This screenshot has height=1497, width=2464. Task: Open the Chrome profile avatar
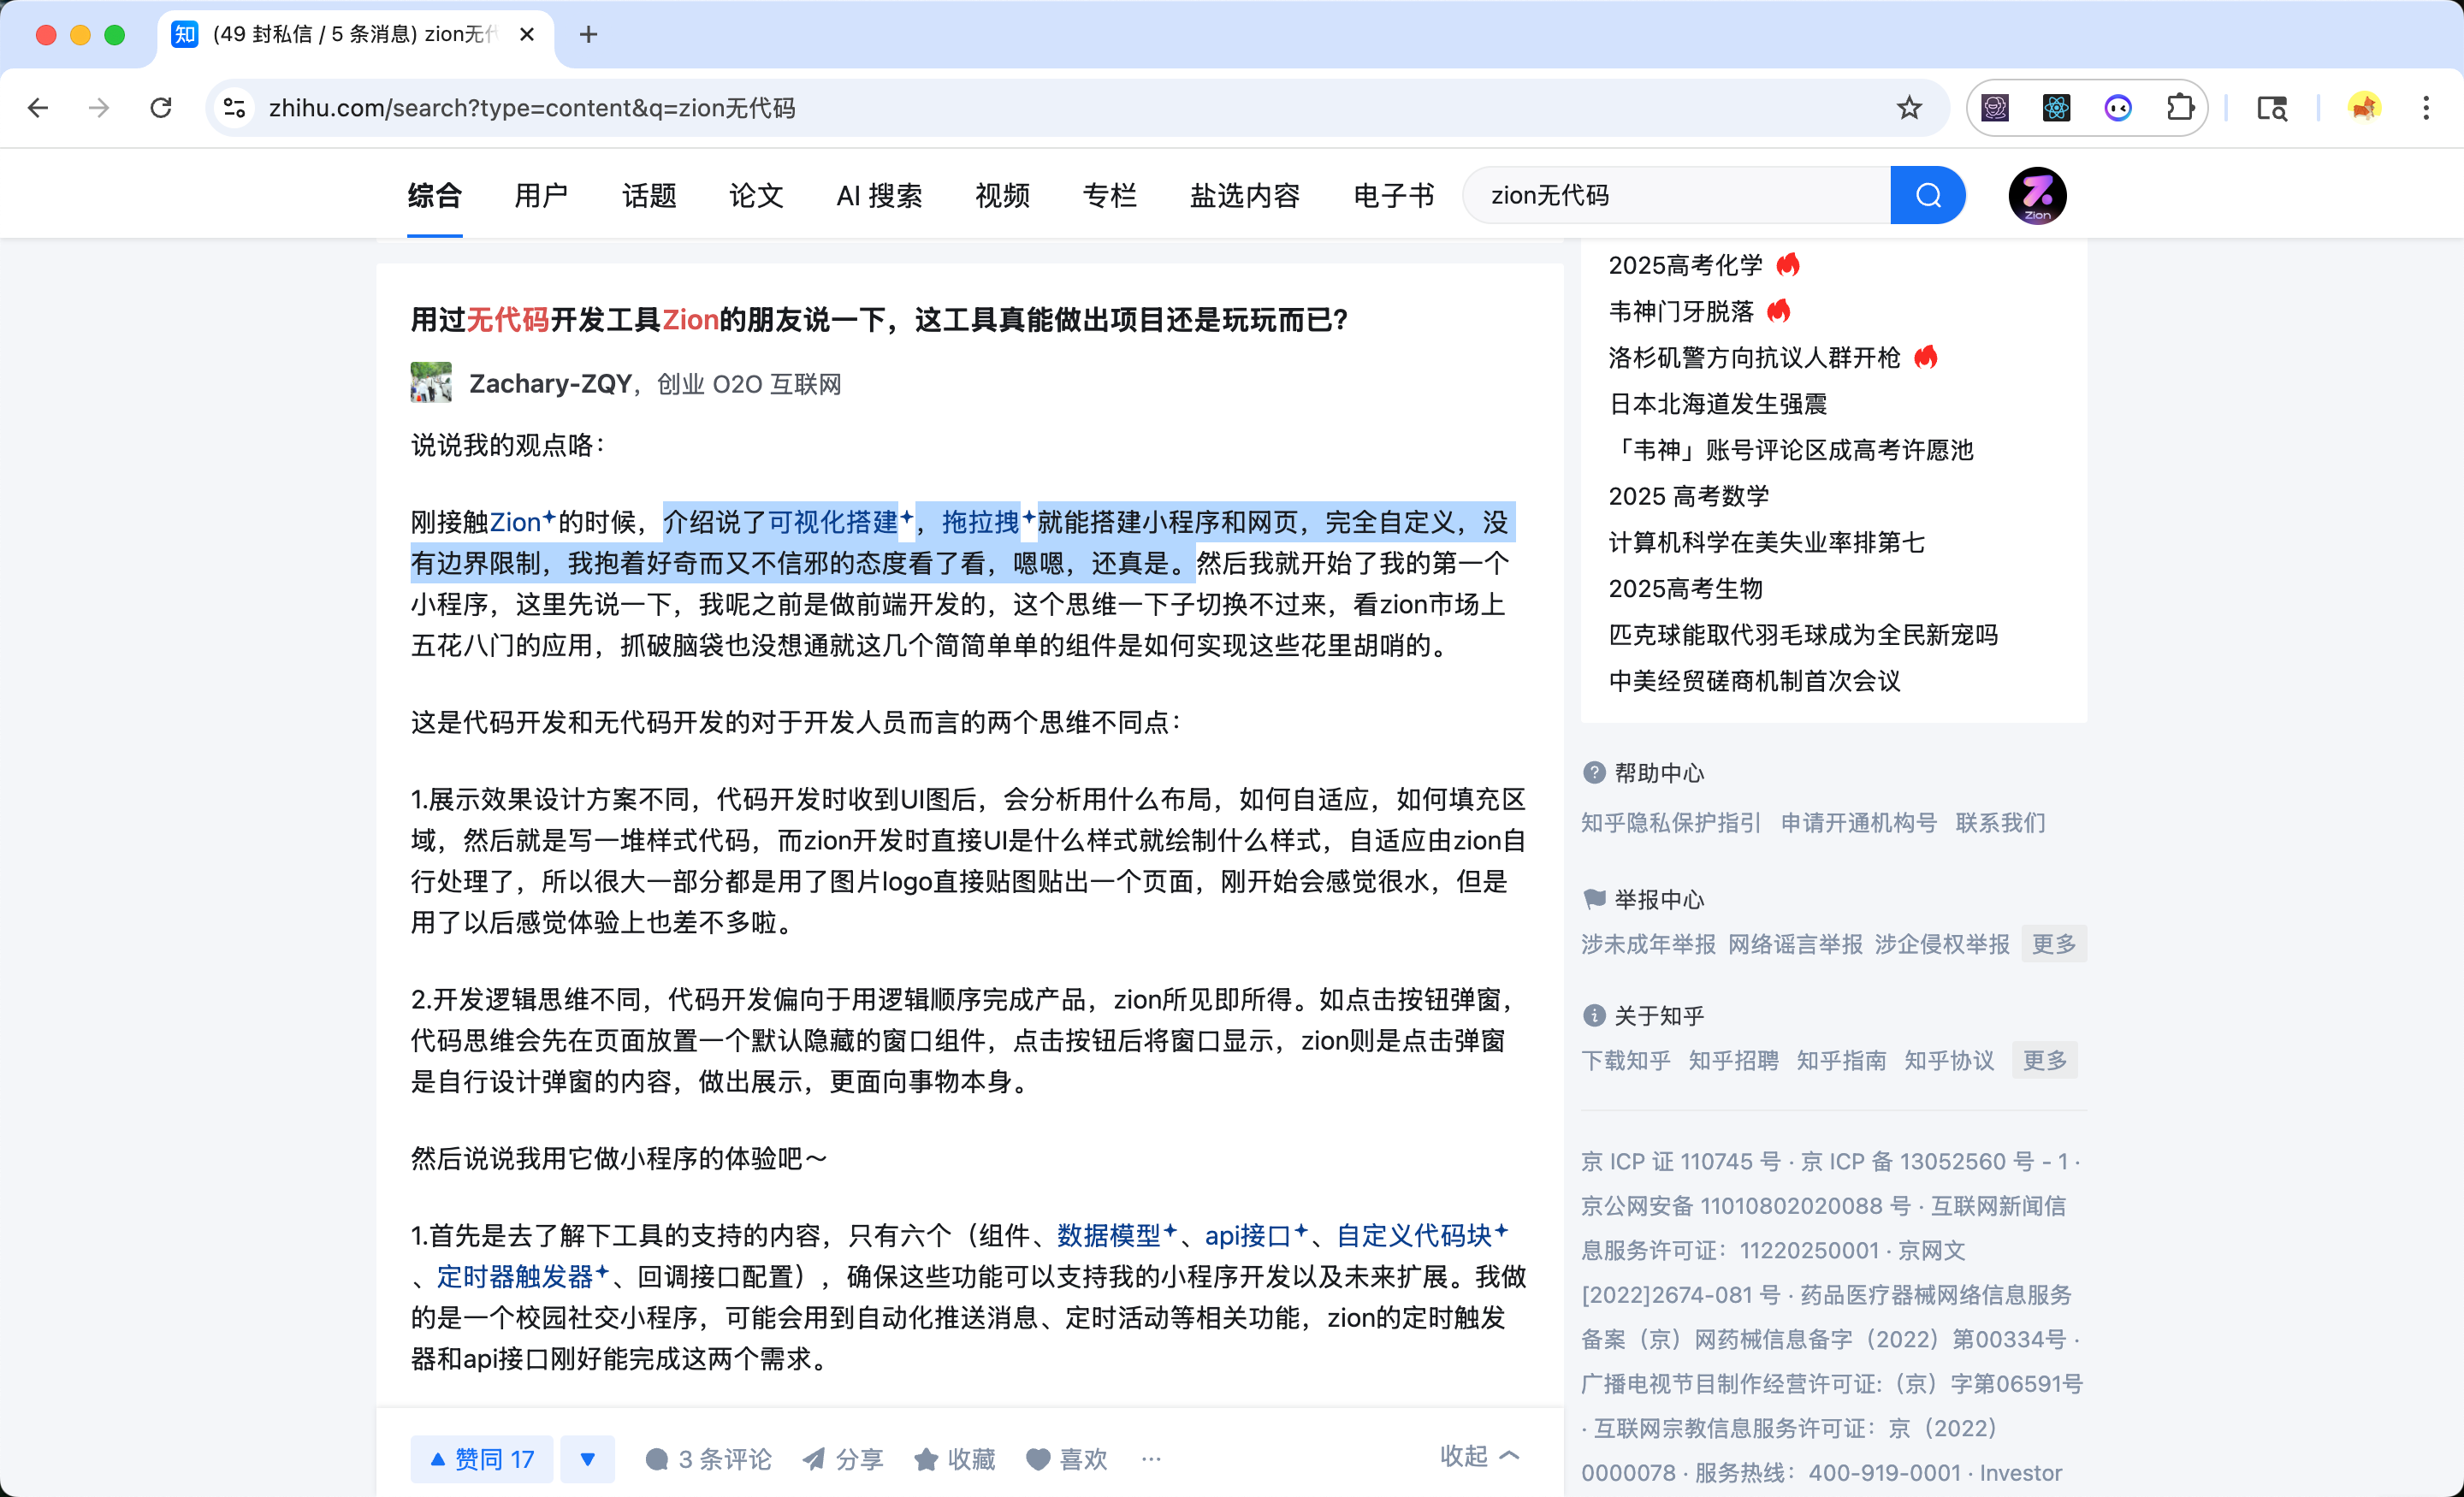tap(2364, 108)
